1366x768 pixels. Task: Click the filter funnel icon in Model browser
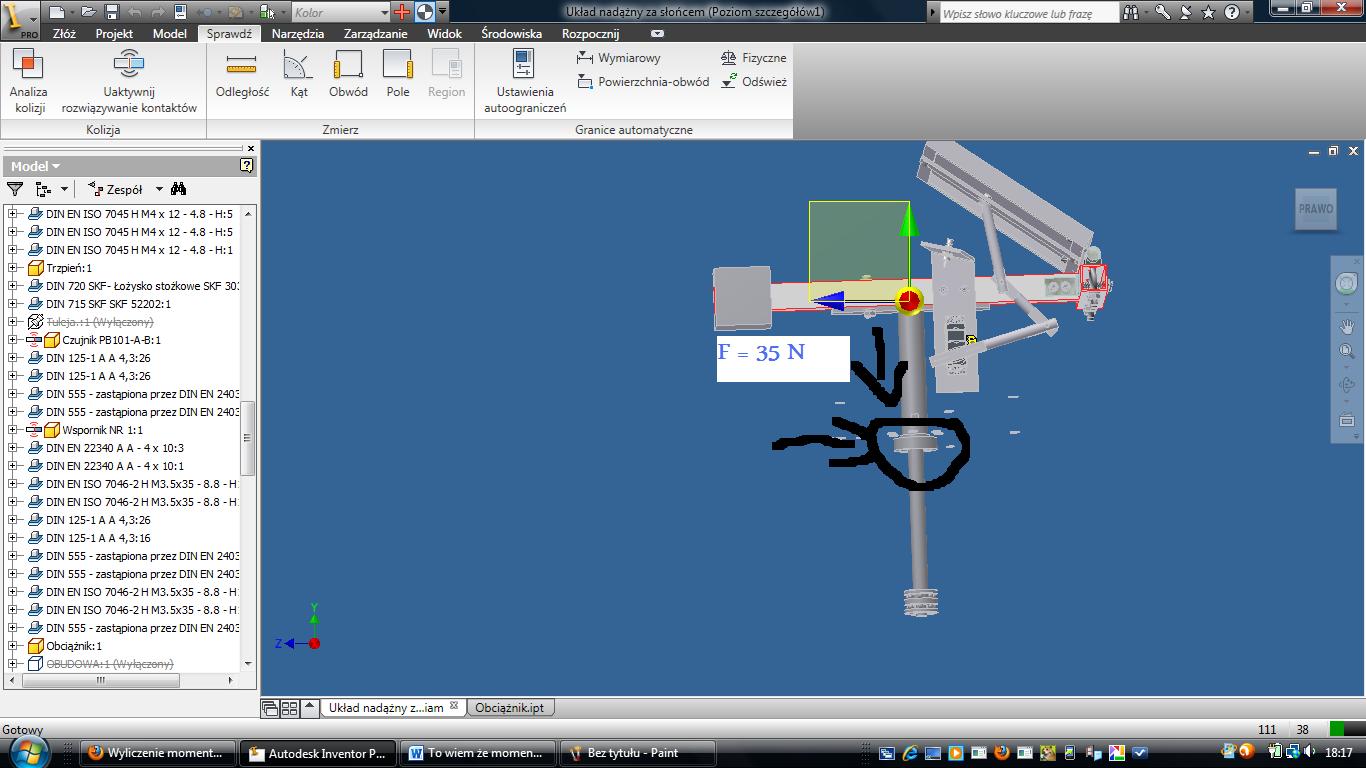pyautogui.click(x=15, y=189)
